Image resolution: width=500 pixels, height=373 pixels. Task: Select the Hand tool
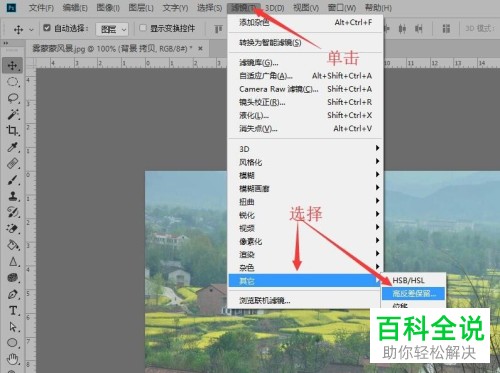(x=12, y=359)
